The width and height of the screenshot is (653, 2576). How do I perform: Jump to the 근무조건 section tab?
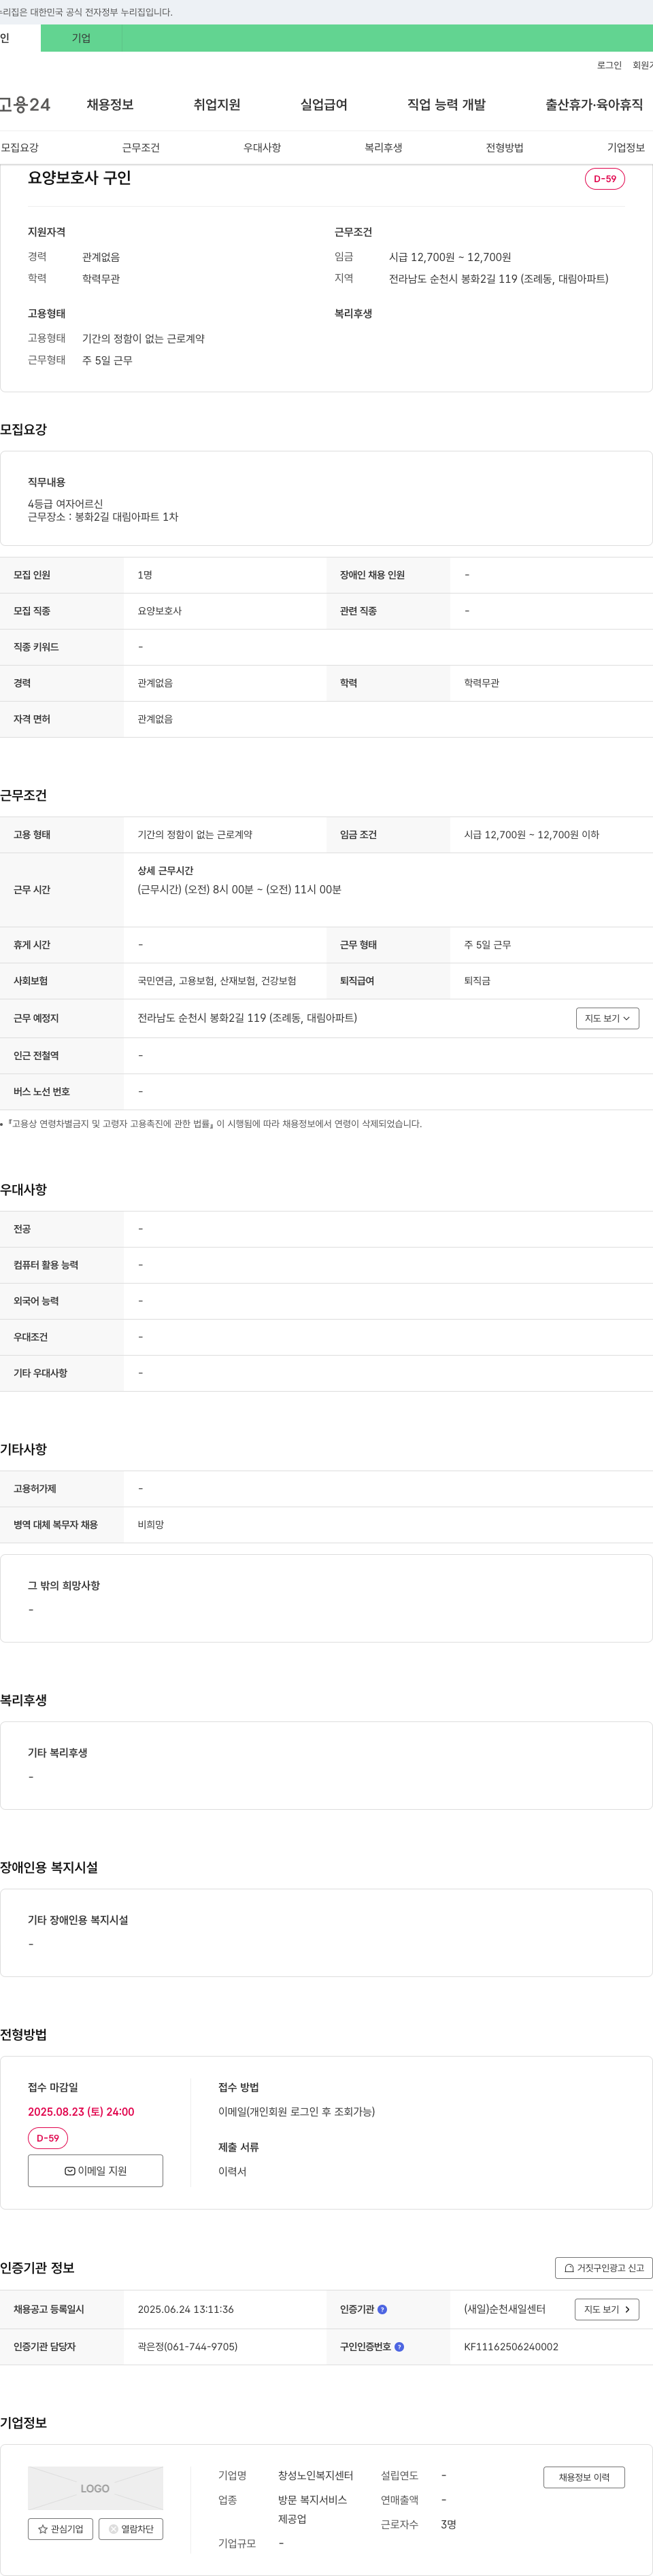141,148
